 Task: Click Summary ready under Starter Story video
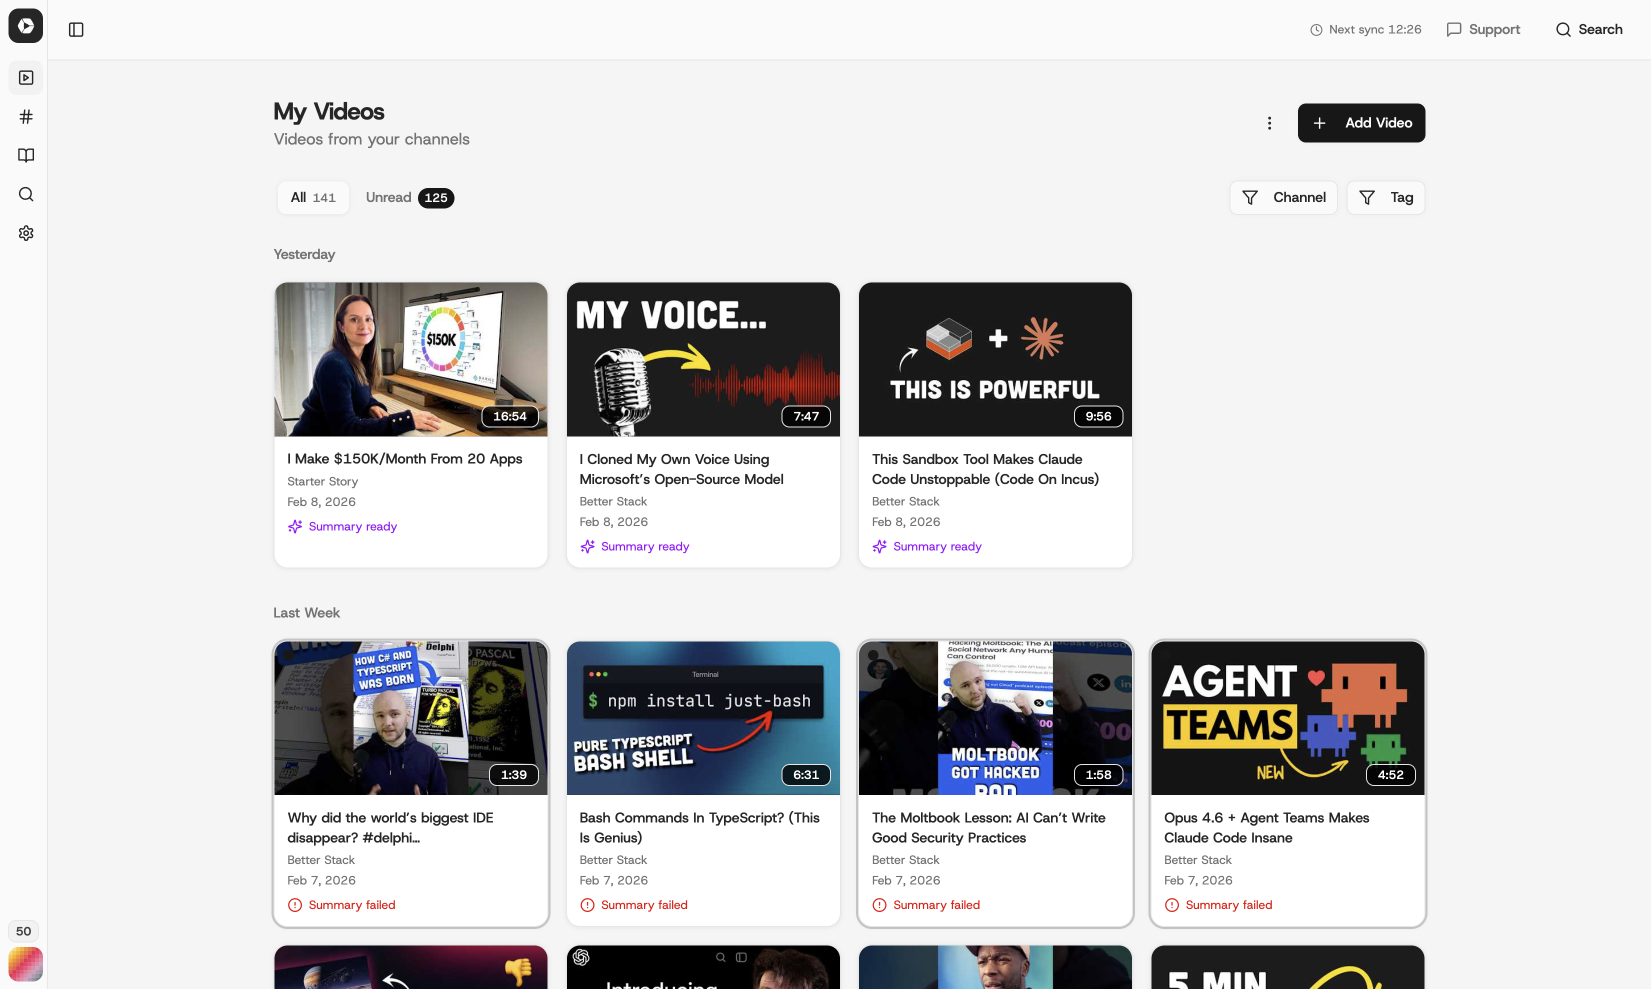pyautogui.click(x=342, y=527)
